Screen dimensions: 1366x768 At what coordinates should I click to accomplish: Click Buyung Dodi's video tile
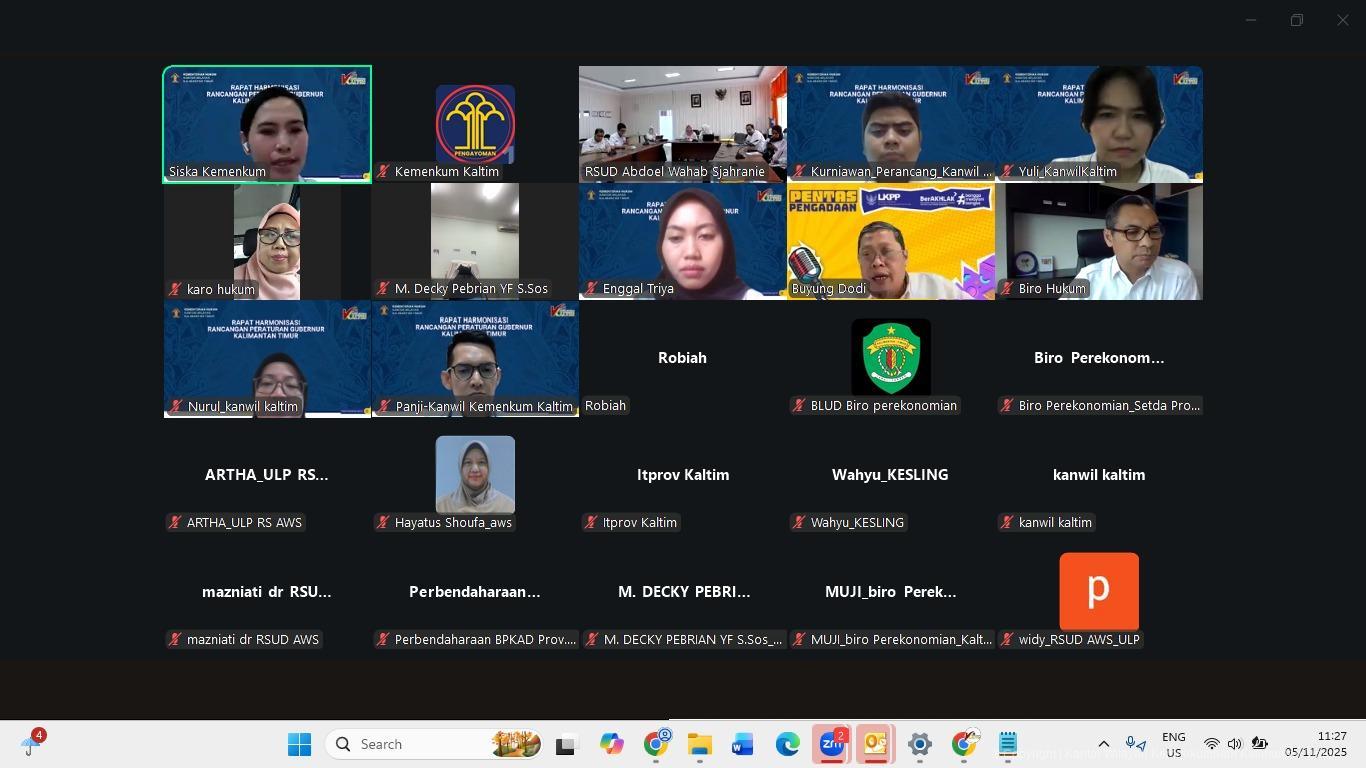pyautogui.click(x=890, y=241)
